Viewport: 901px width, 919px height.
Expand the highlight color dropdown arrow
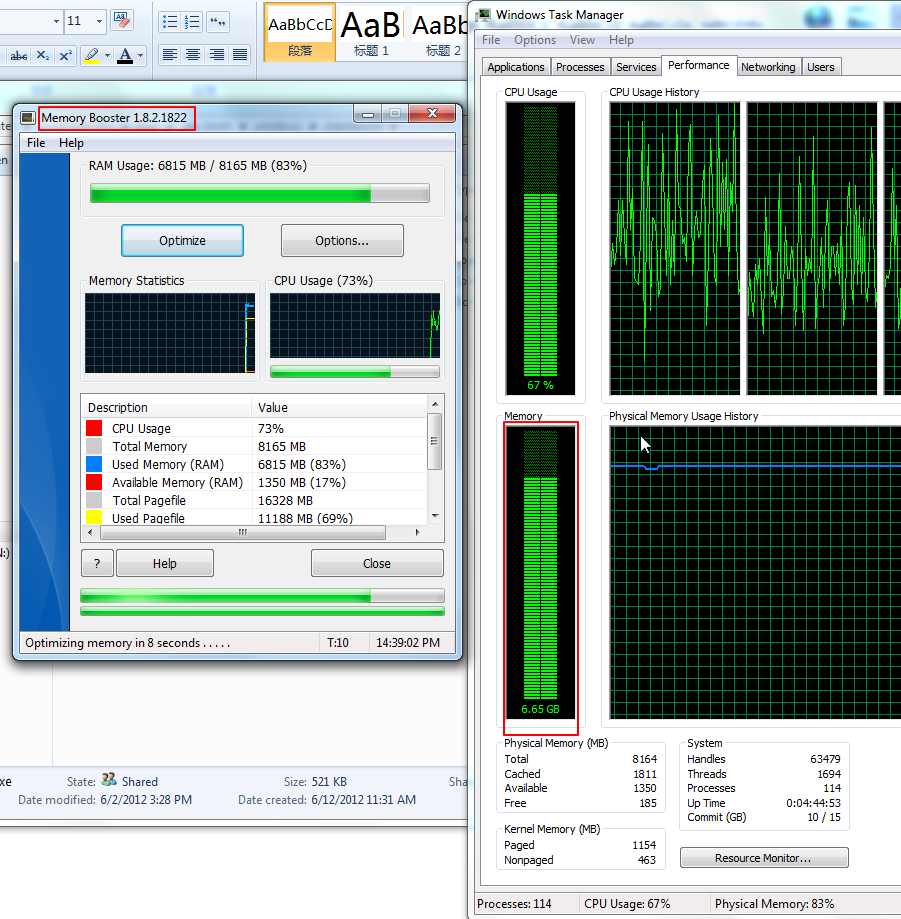pos(105,55)
